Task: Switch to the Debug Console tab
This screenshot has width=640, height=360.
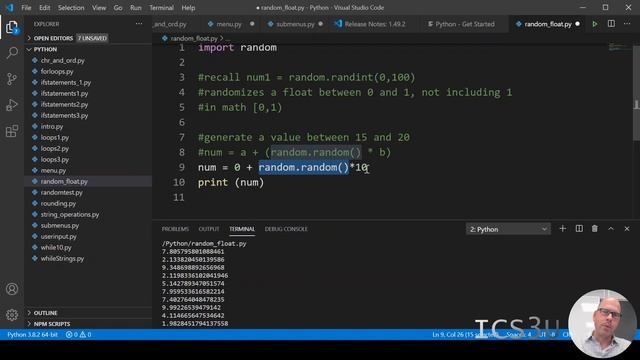Action: pos(286,229)
